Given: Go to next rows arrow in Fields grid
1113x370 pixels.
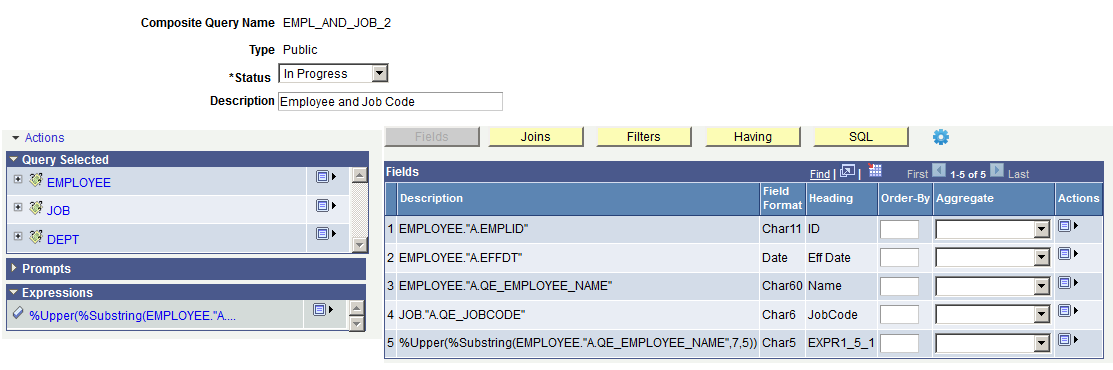Looking at the screenshot, I should click(x=997, y=170).
